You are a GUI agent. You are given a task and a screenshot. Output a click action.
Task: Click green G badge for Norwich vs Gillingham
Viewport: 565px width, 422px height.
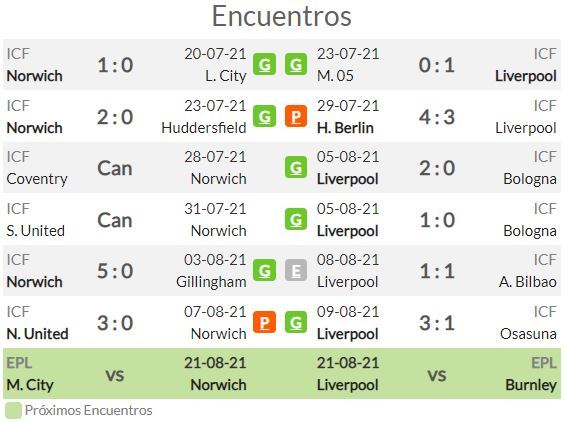(264, 270)
